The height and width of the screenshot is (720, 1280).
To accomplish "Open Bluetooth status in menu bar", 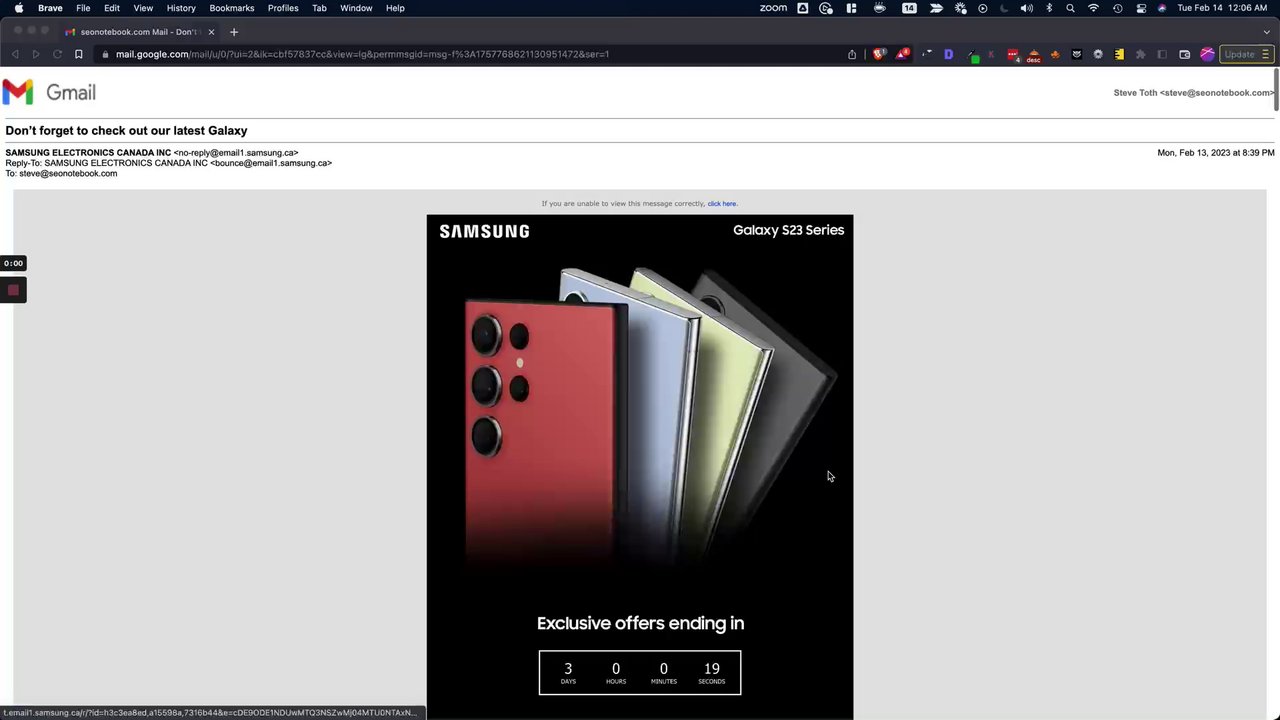I will 1049,8.
